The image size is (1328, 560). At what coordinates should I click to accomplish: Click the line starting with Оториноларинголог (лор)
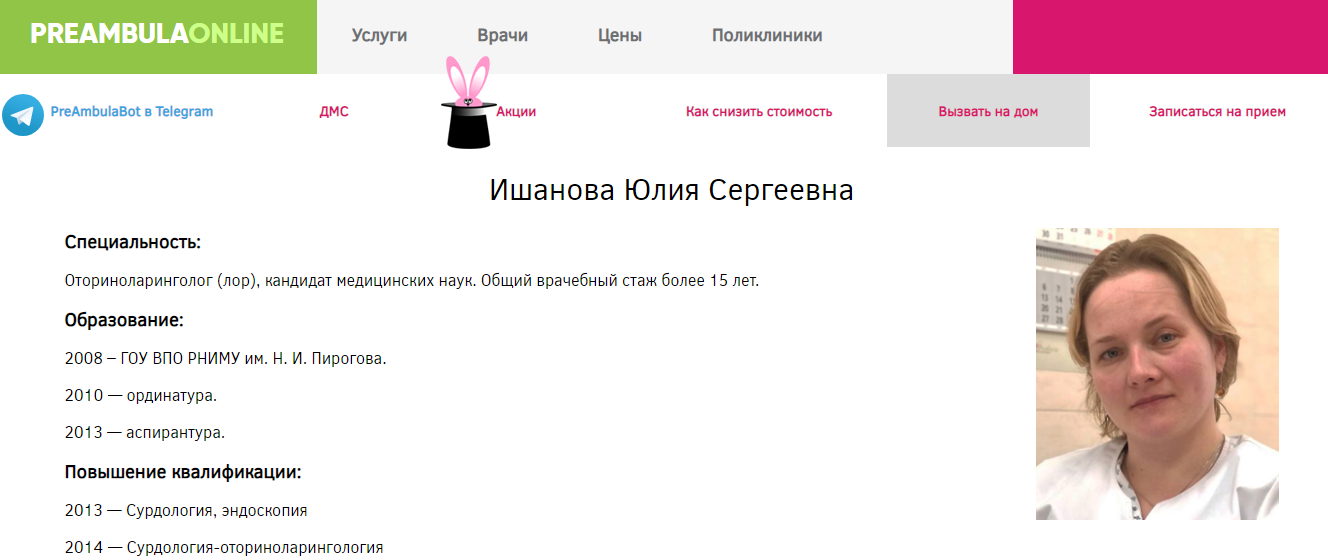412,281
